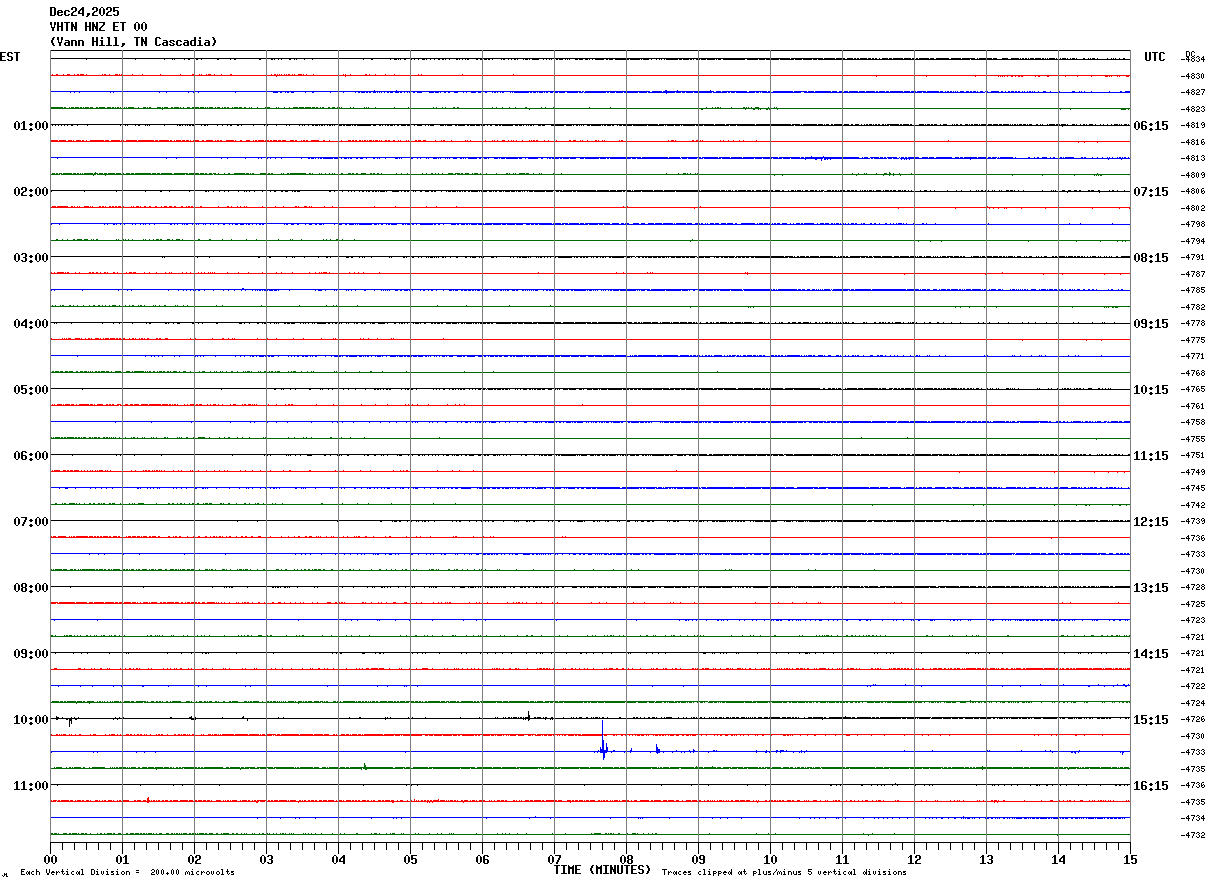Viewport: 1210px width, 886px height.
Task: Select the -4726 DC offset value
Action: click(x=1193, y=720)
